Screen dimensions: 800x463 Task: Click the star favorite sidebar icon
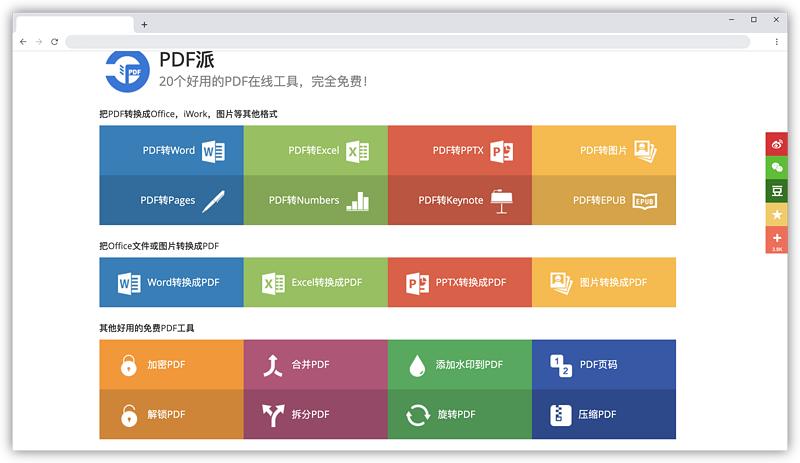[x=777, y=214]
